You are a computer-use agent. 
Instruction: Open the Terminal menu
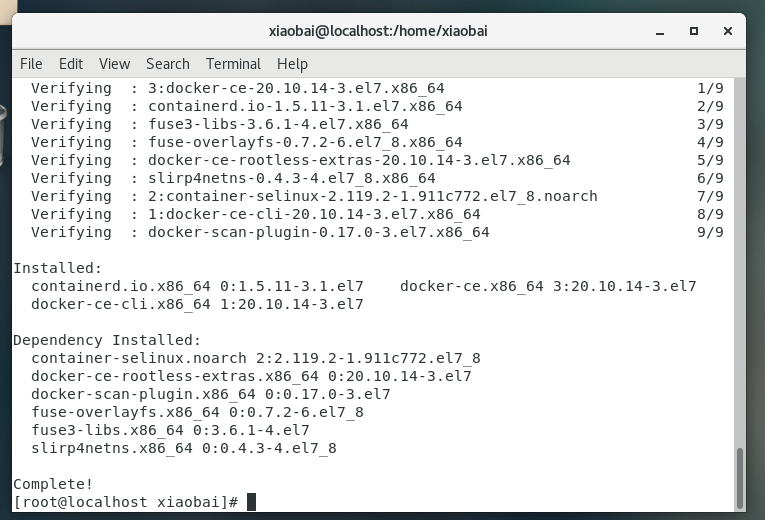pyautogui.click(x=233, y=64)
